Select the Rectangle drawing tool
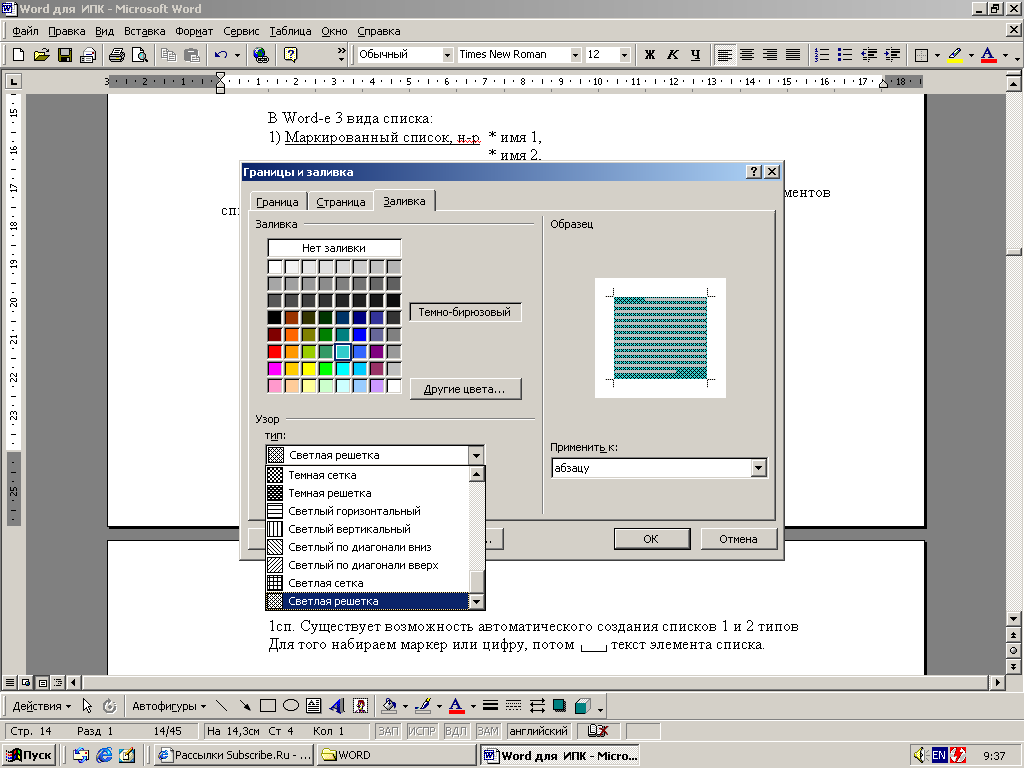1024x768 pixels. pos(268,705)
